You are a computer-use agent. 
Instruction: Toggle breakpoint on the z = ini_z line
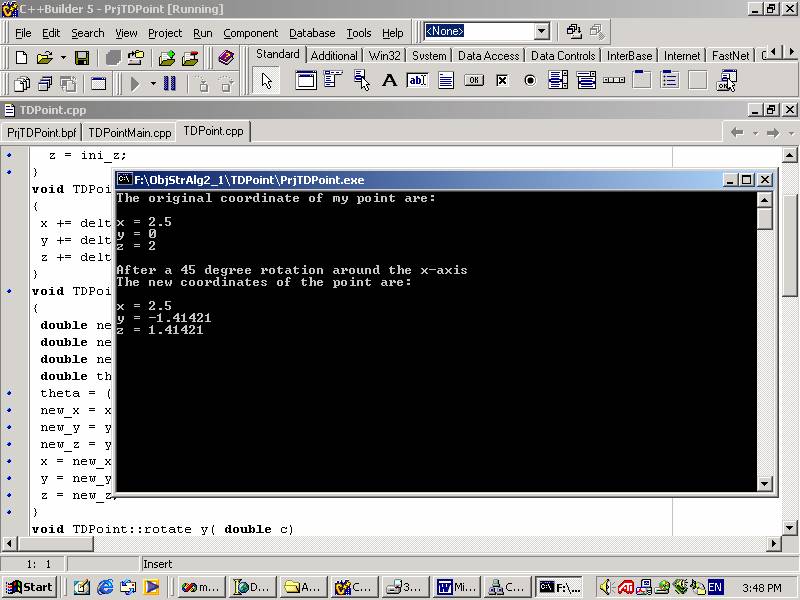point(10,155)
